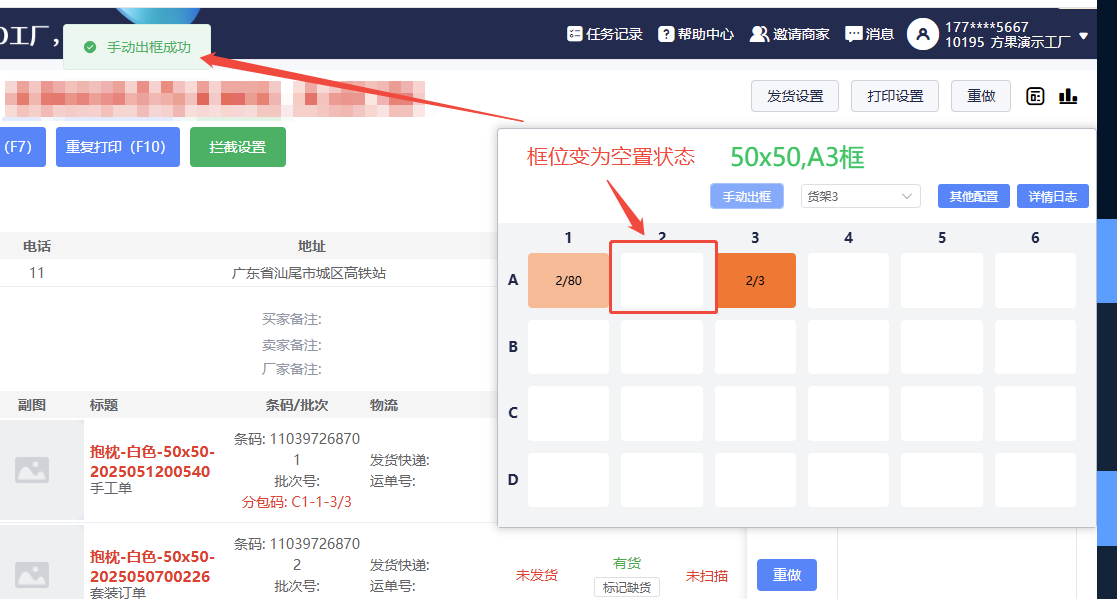The image size is (1117, 599).
Task: Click 未扫描 status text
Action: [x=707, y=575]
